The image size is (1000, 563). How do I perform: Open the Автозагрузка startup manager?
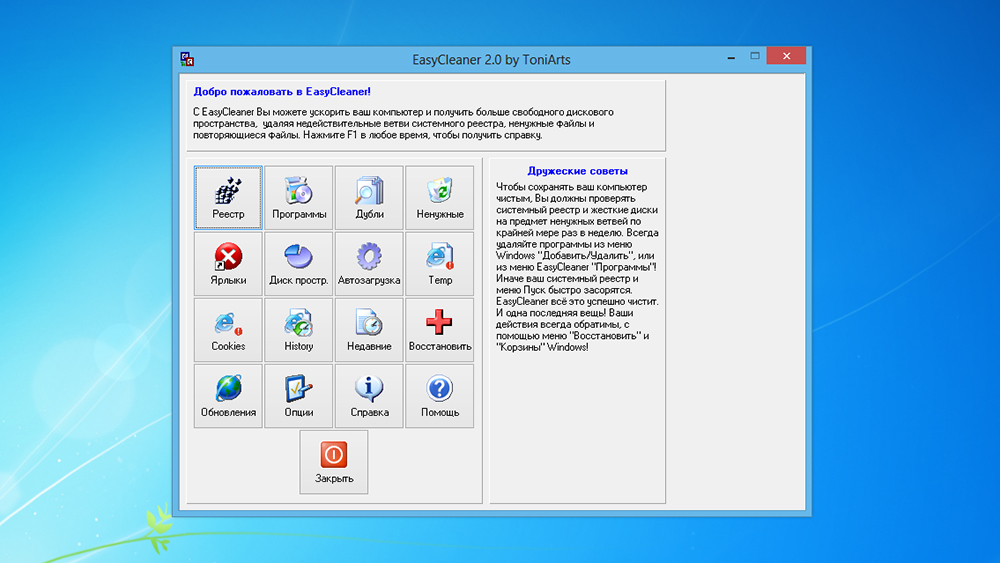[x=369, y=264]
